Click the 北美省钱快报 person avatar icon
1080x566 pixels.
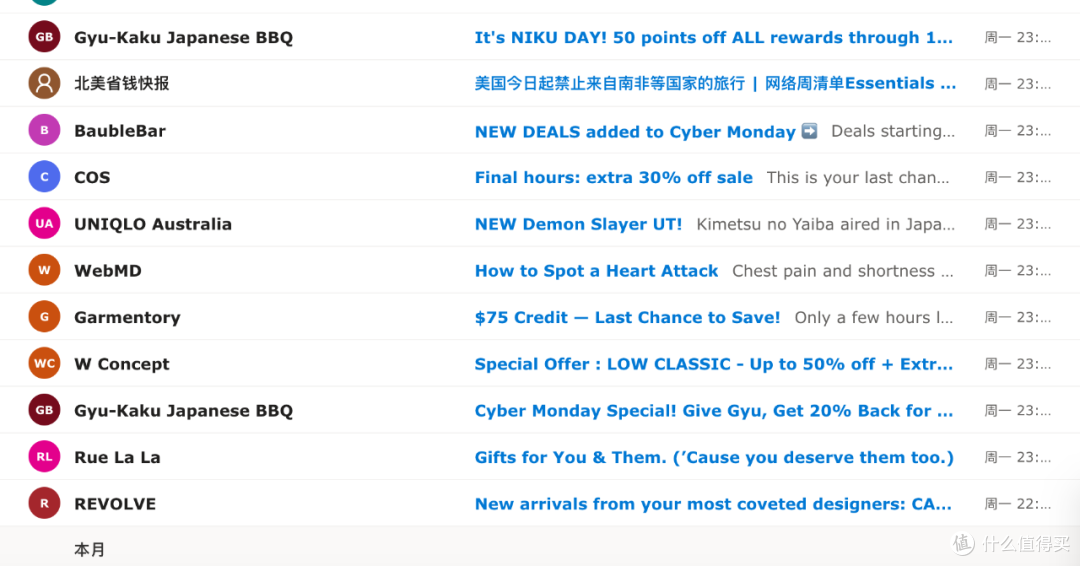coord(44,84)
